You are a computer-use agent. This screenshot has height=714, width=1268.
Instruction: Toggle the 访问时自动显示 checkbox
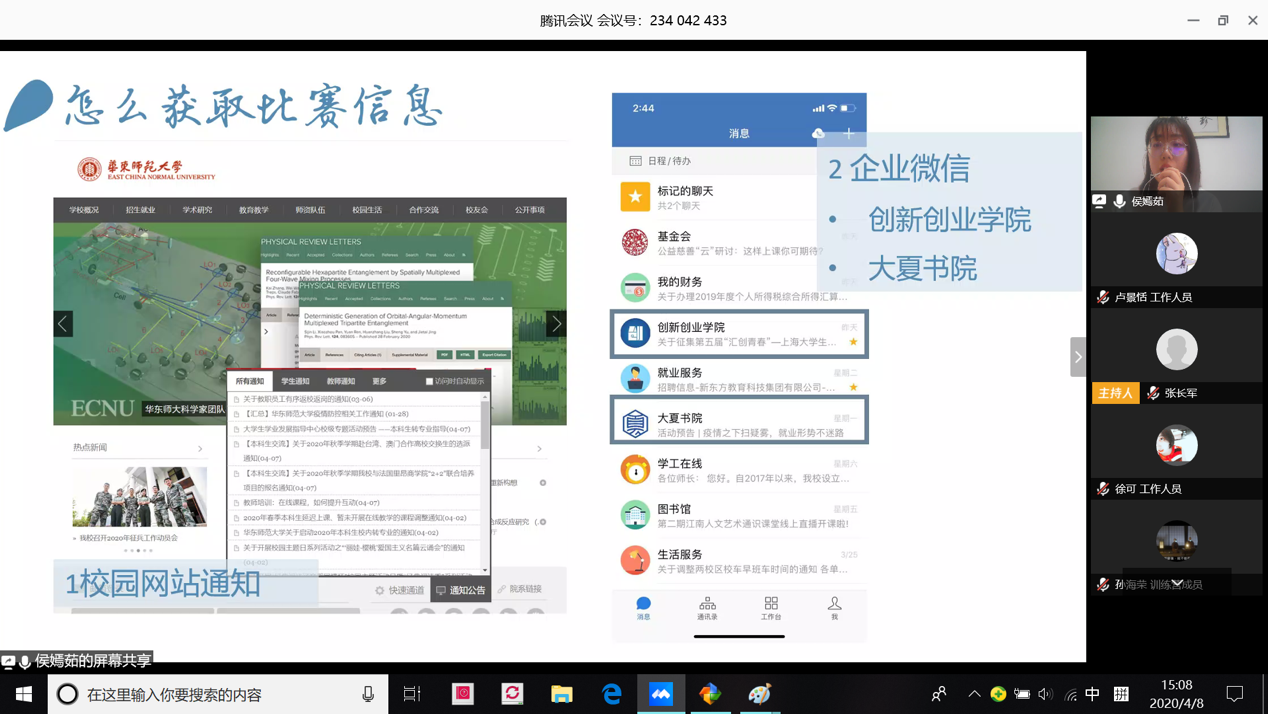coord(430,381)
